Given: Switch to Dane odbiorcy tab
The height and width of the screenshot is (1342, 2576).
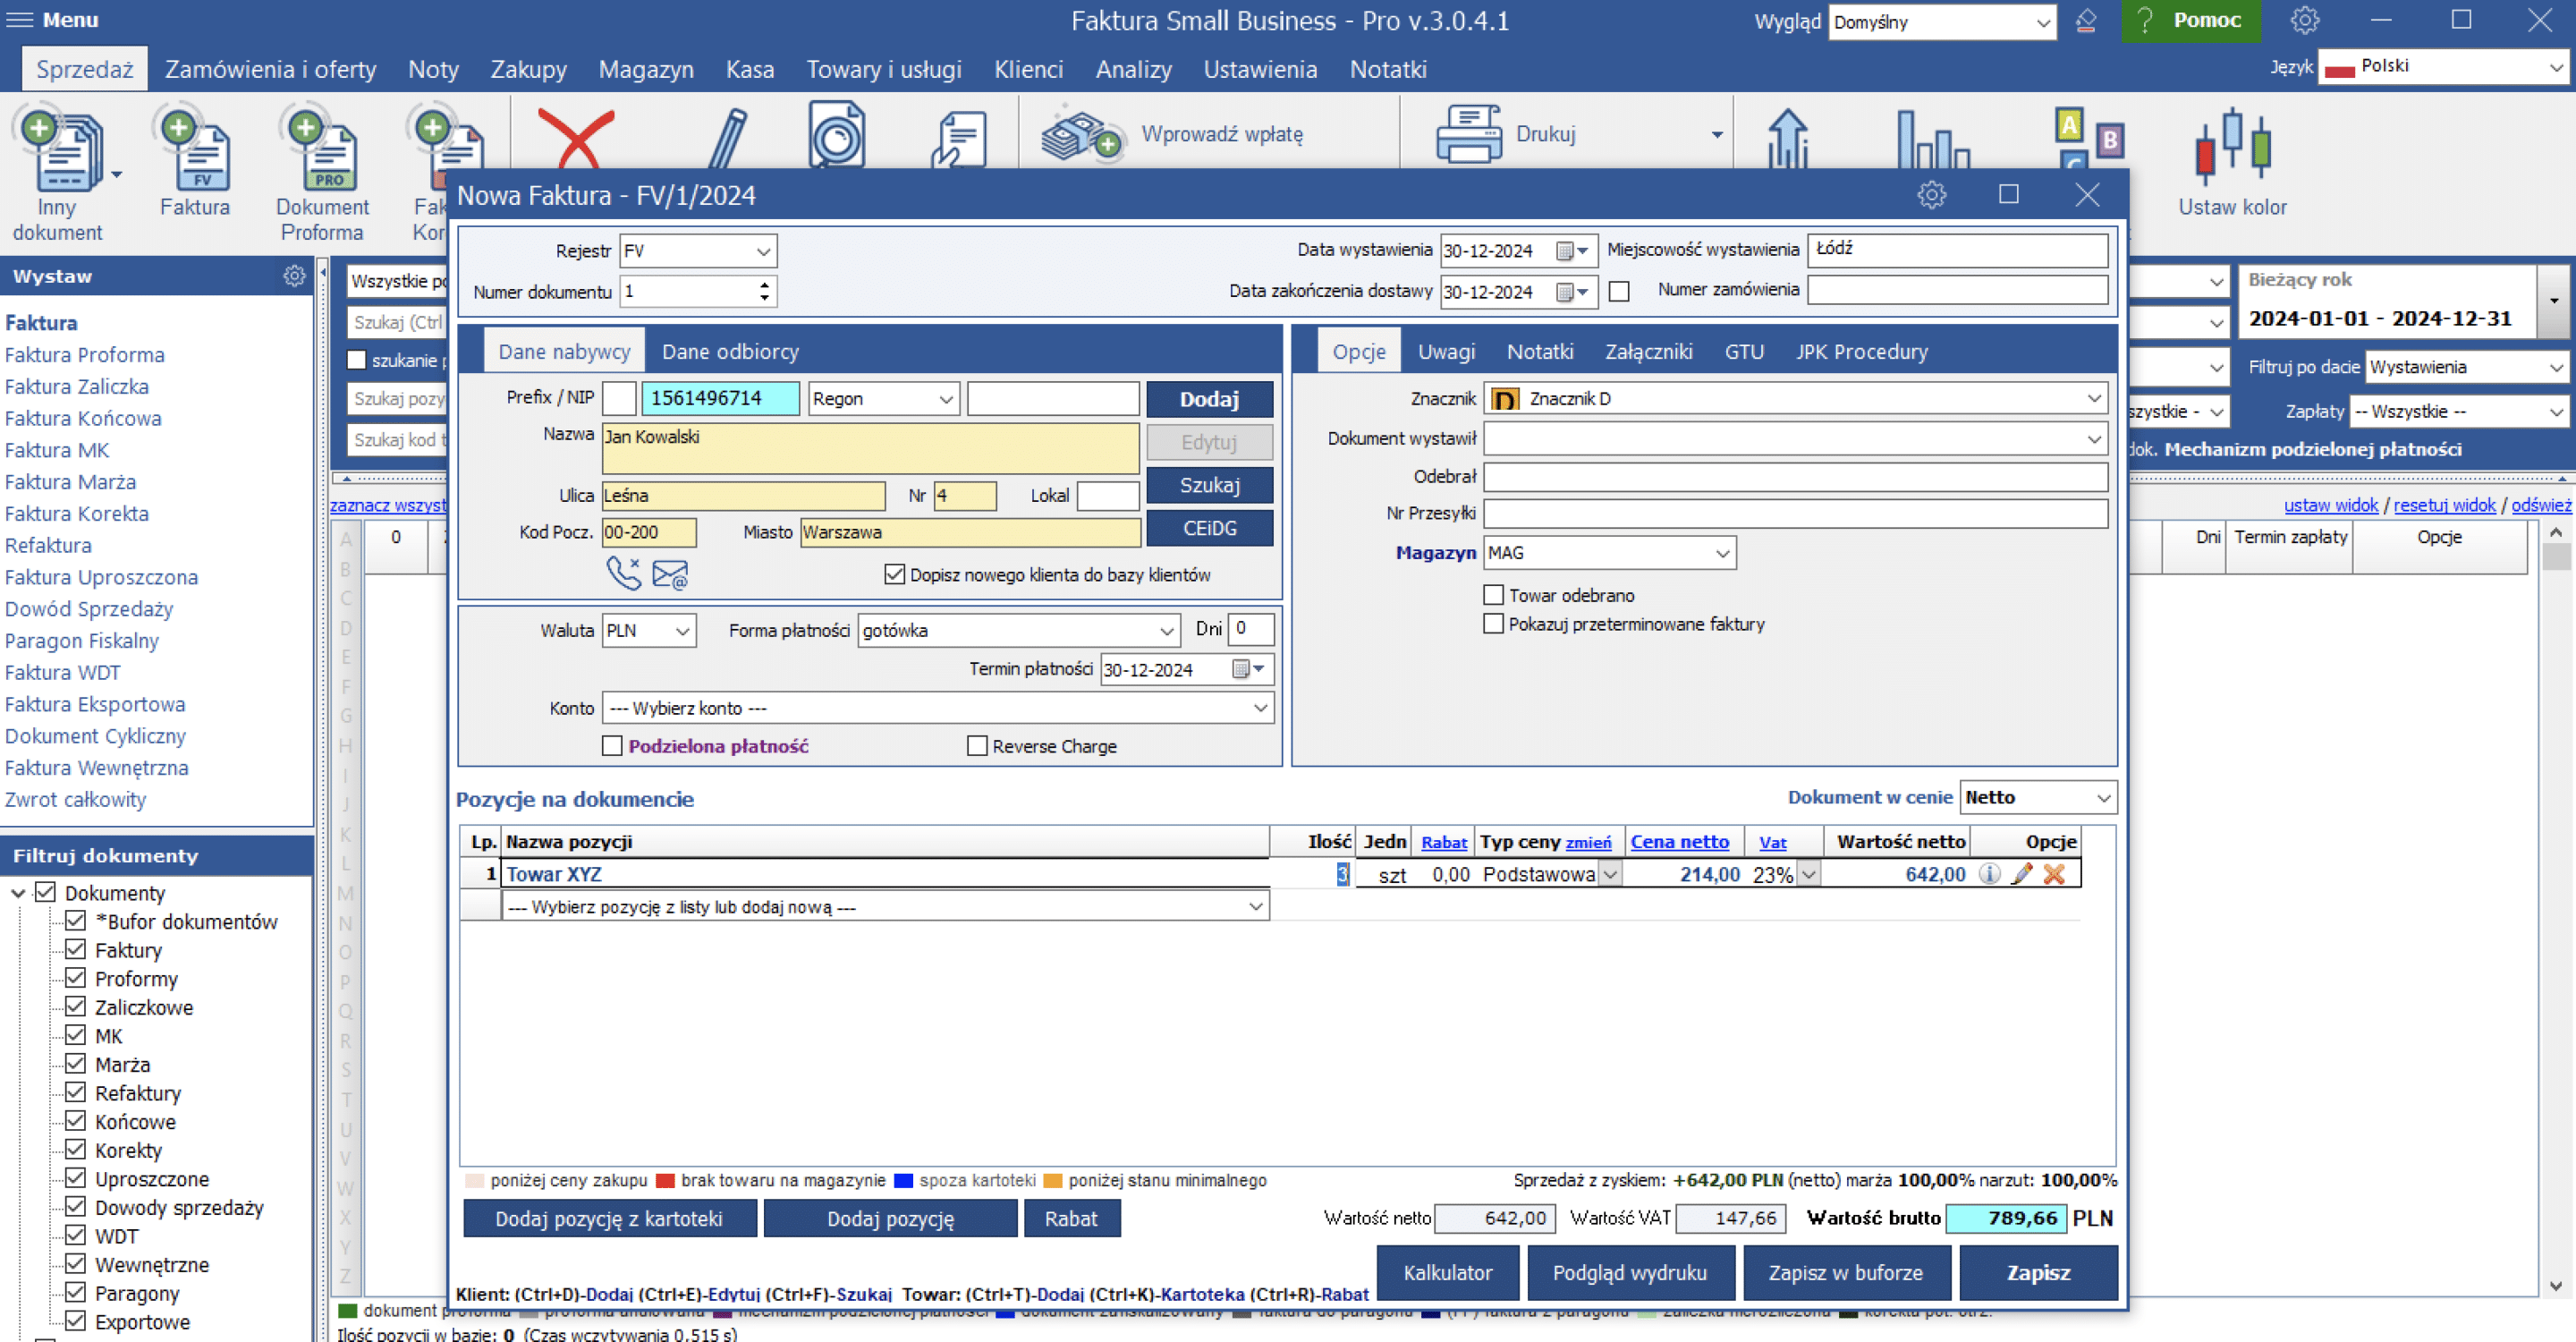Looking at the screenshot, I should pos(730,352).
